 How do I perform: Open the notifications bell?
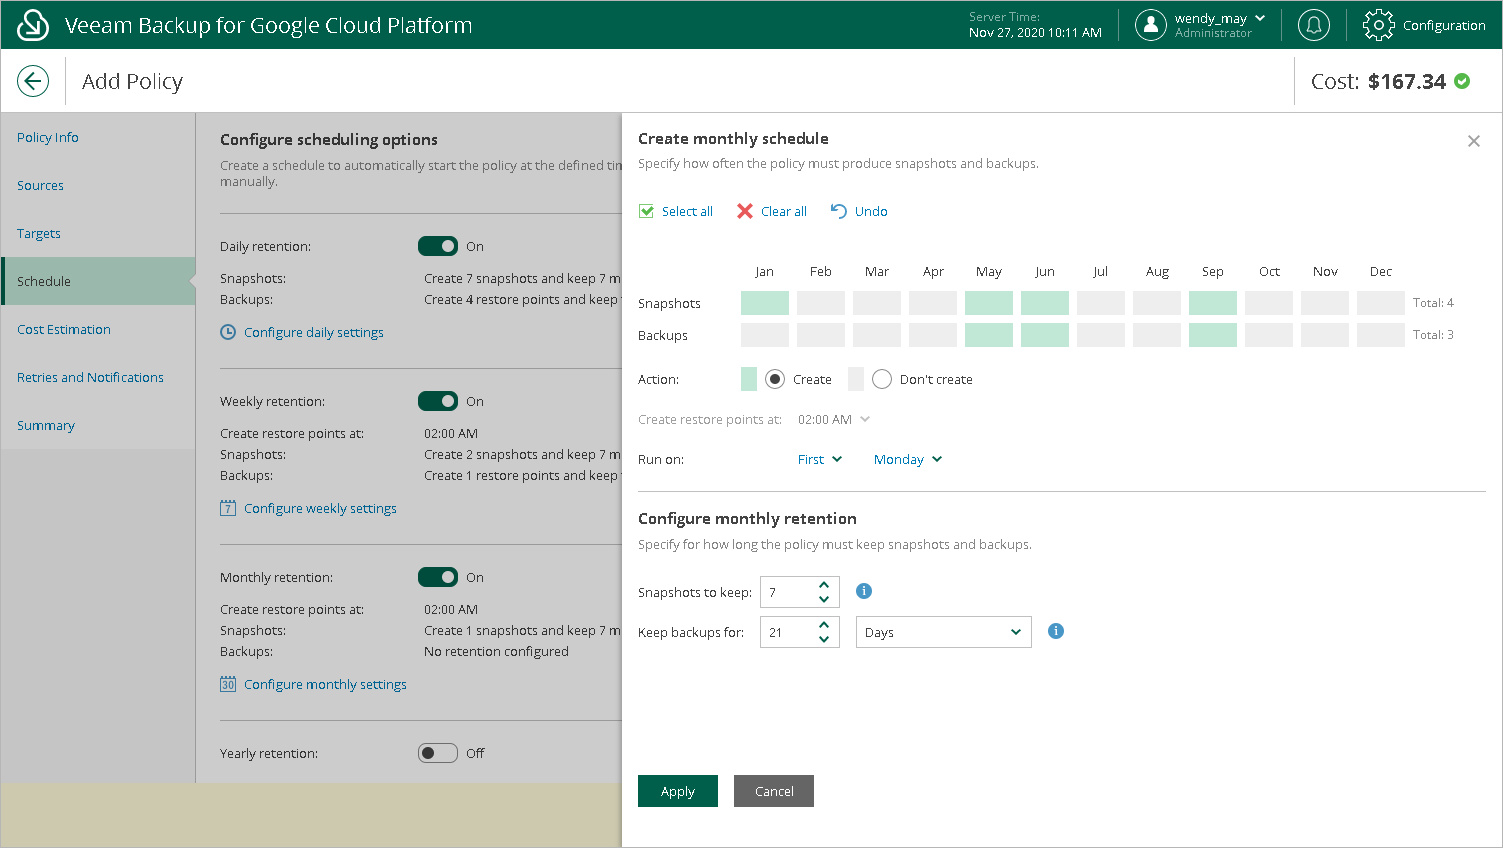(1313, 25)
